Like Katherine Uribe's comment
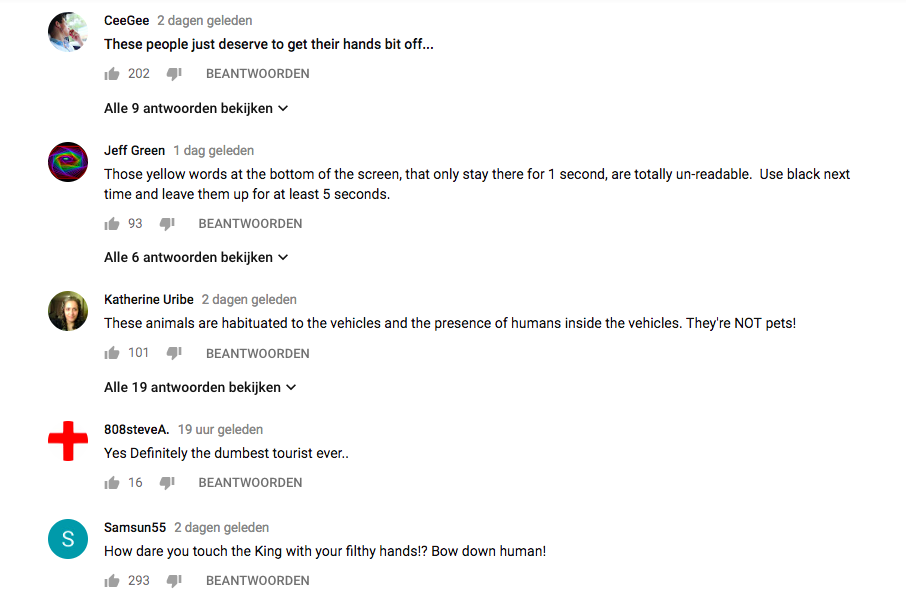 point(112,353)
